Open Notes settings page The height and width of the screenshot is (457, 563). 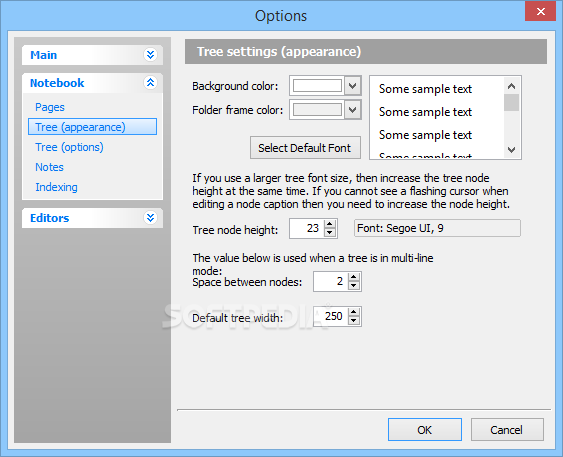(49, 167)
